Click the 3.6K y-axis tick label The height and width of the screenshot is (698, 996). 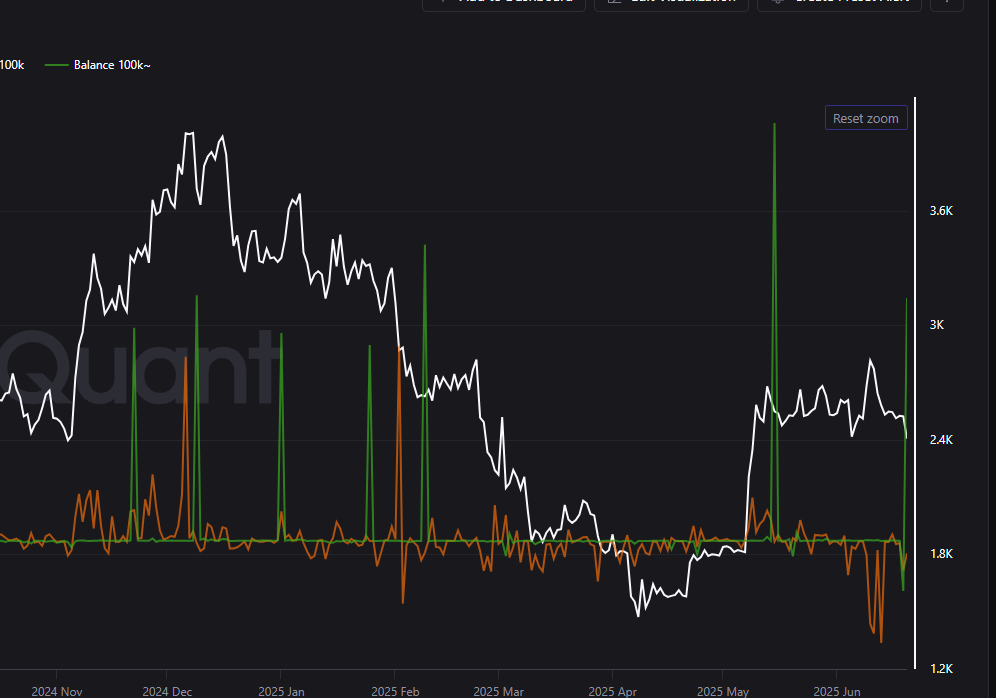pyautogui.click(x=943, y=211)
